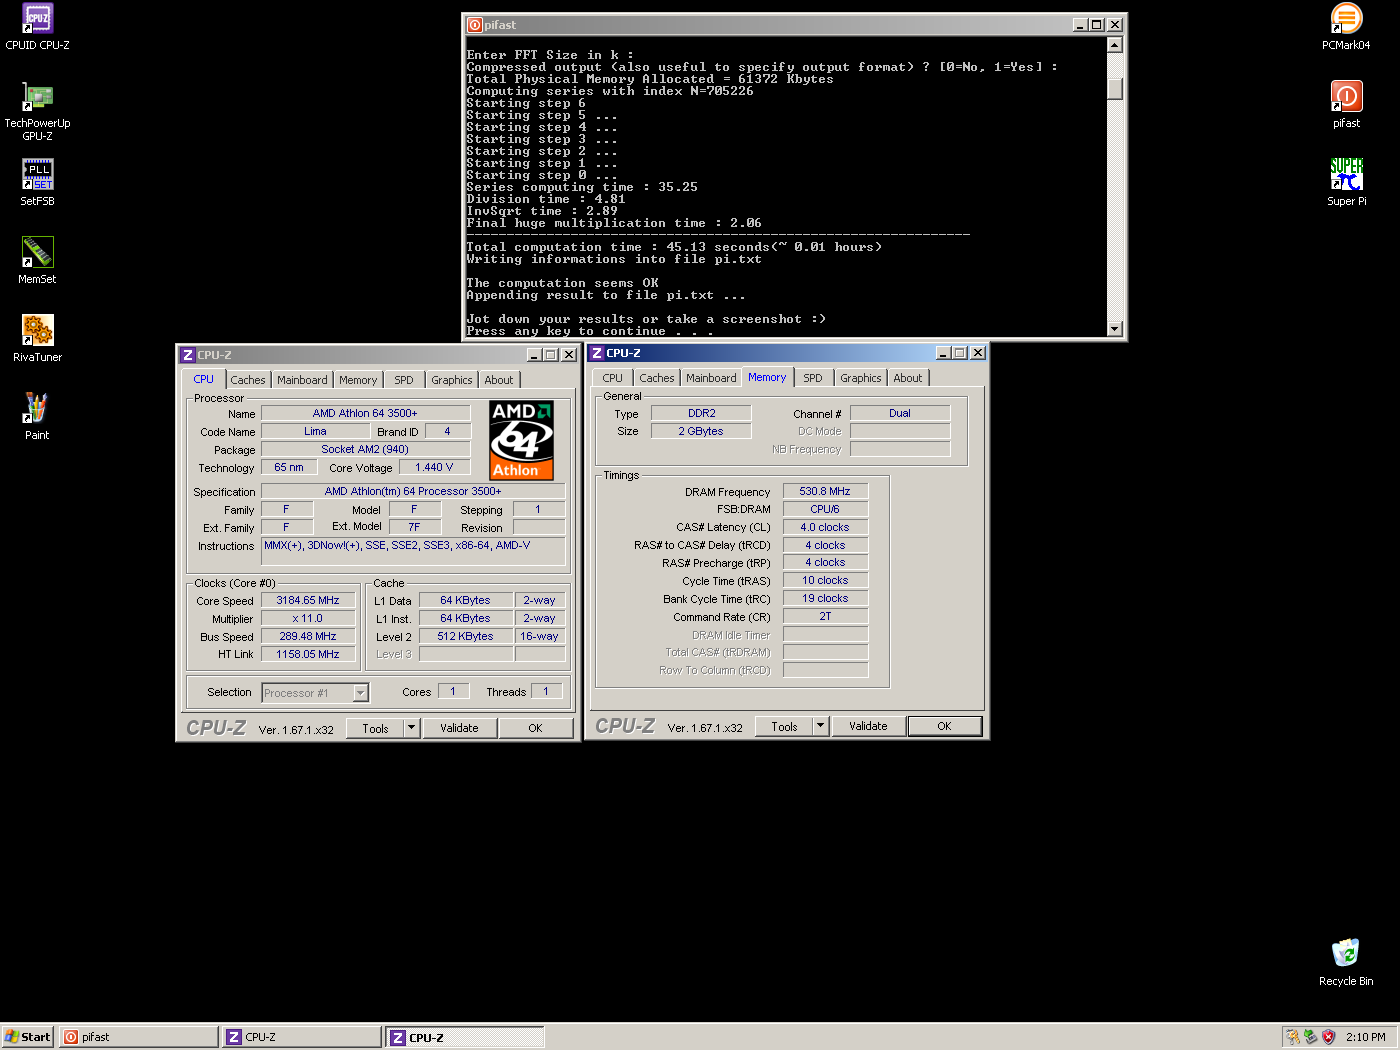Expand Tools dropdown arrow in left CPU-Z window
This screenshot has height=1050, width=1400.
click(411, 728)
